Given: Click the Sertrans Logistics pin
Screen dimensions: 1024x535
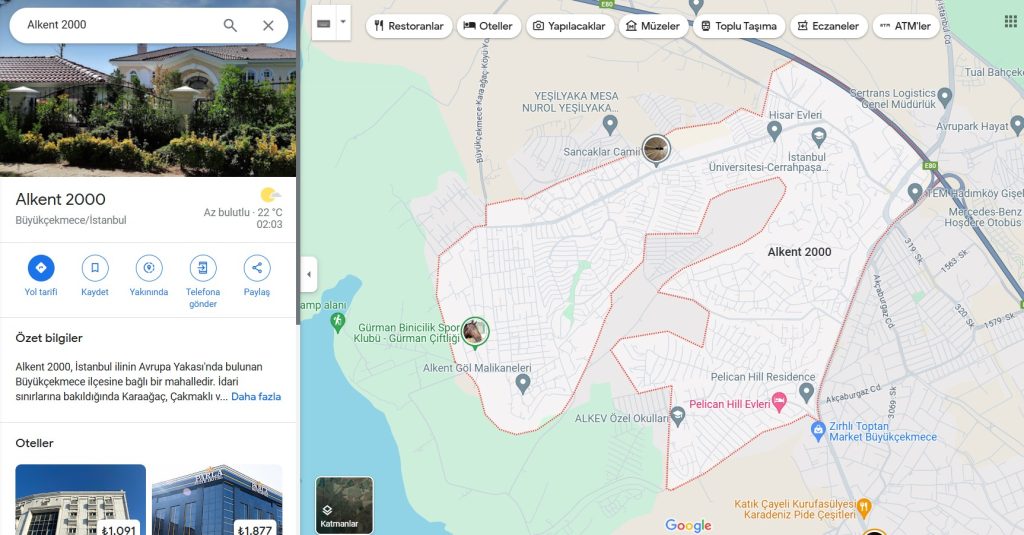Looking at the screenshot, I should [x=944, y=98].
